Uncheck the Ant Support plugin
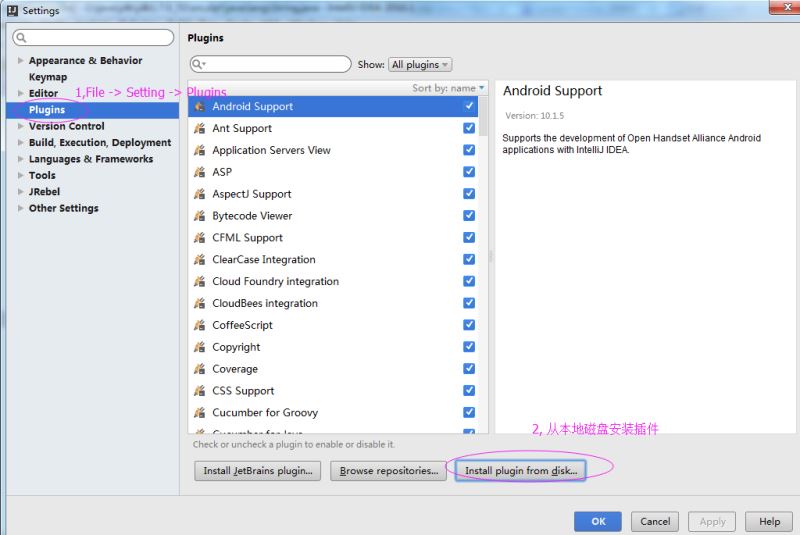The width and height of the screenshot is (800, 535). pos(469,128)
